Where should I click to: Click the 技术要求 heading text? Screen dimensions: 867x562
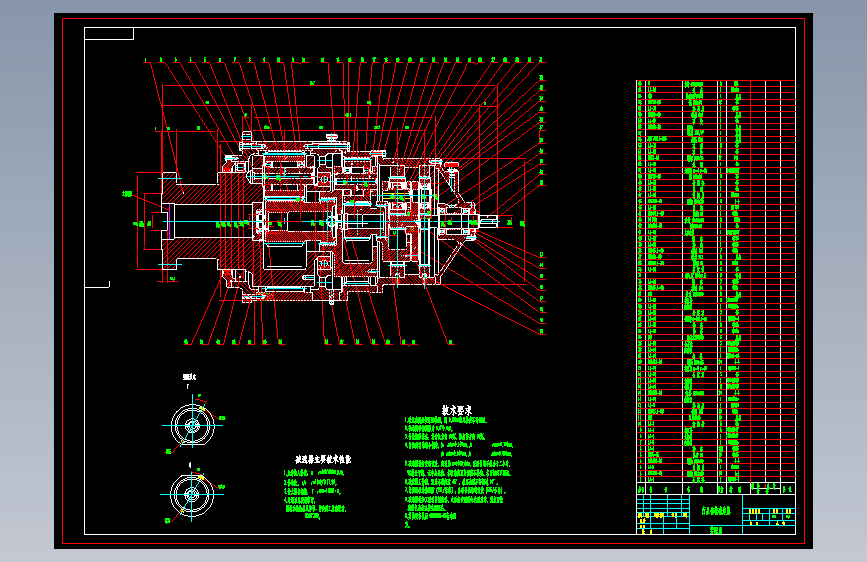click(457, 410)
